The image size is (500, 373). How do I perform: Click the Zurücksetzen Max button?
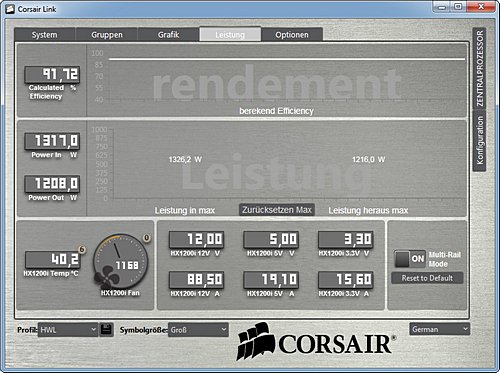coord(277,210)
